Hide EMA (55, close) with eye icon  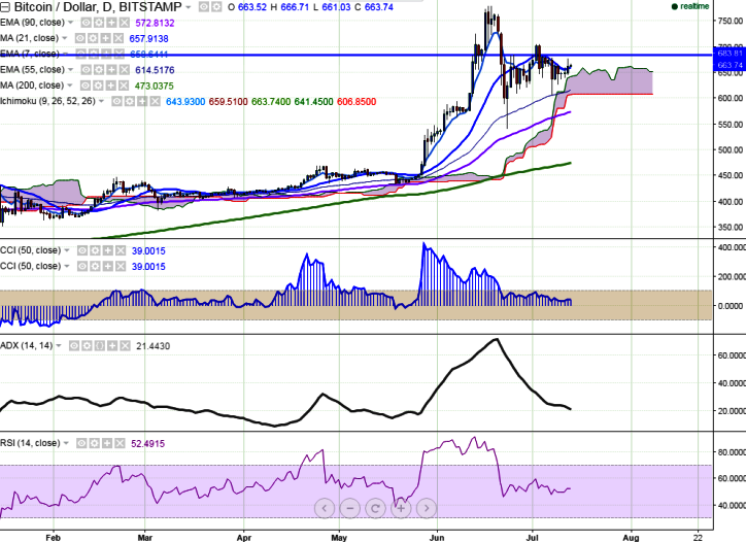click(86, 70)
